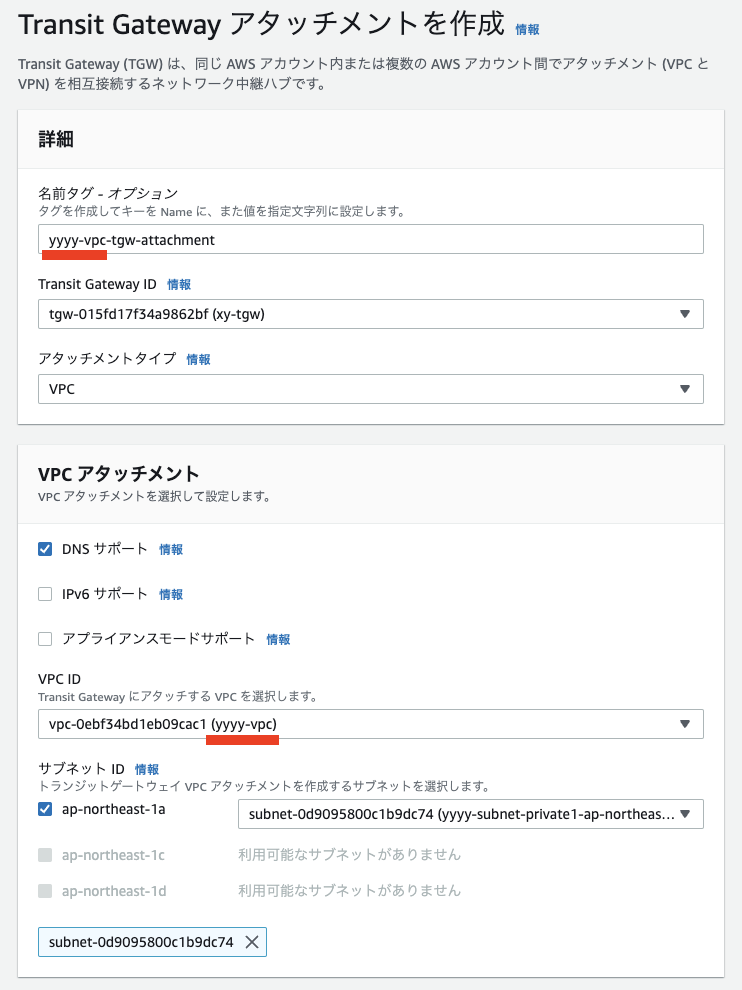Click the disabled ap-northeast-1d checkbox
Viewport: 742px width, 990px height.
point(45,891)
